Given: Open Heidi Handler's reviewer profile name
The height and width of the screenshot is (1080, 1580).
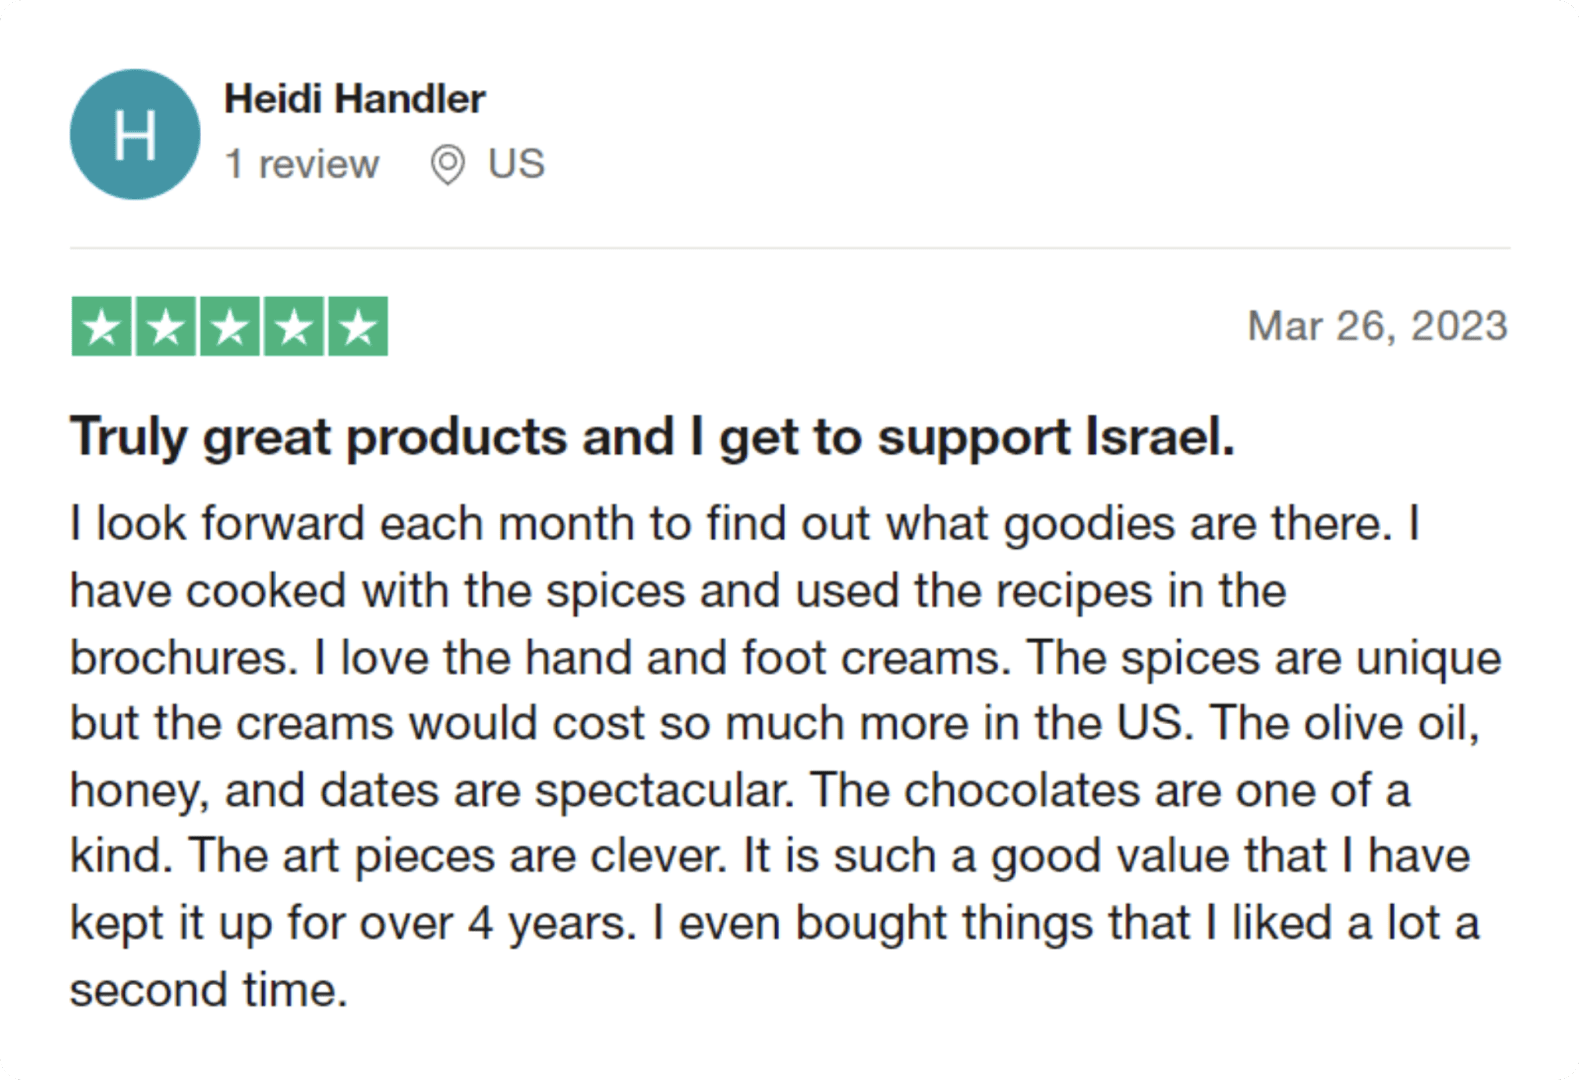Looking at the screenshot, I should tap(354, 99).
